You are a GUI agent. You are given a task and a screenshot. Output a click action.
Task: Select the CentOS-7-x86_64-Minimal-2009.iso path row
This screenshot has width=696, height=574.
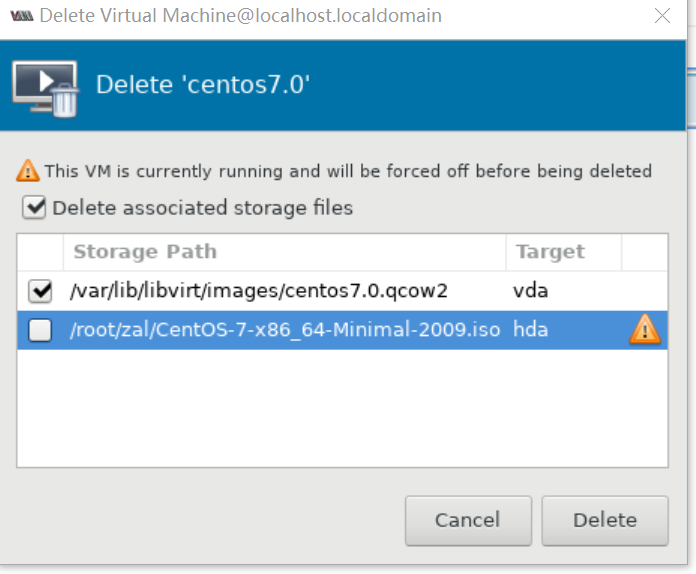coord(343,330)
